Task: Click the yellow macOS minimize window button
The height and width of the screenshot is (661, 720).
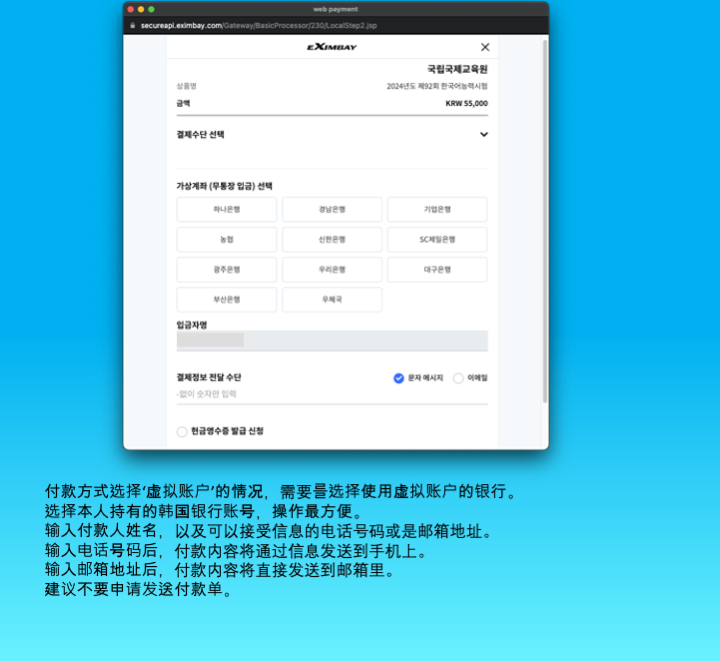Action: coord(141,9)
